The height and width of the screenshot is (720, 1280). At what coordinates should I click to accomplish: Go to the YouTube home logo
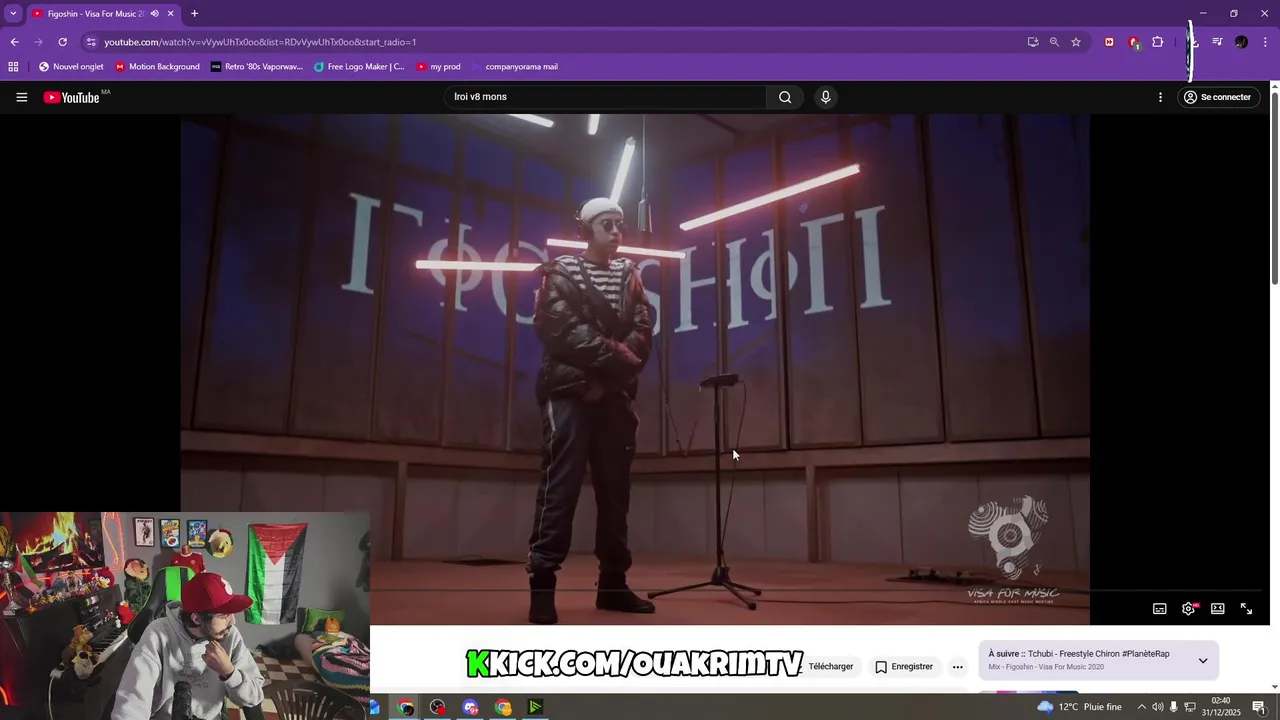click(x=72, y=97)
